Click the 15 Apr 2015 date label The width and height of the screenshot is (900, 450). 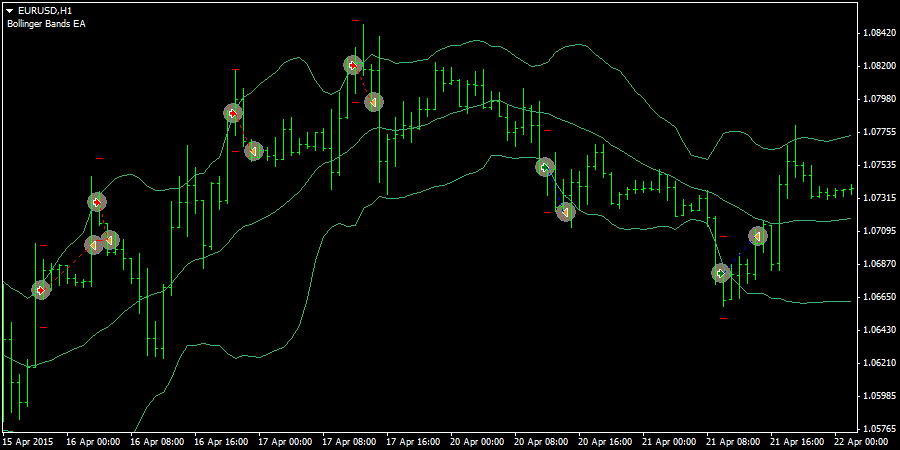click(29, 442)
